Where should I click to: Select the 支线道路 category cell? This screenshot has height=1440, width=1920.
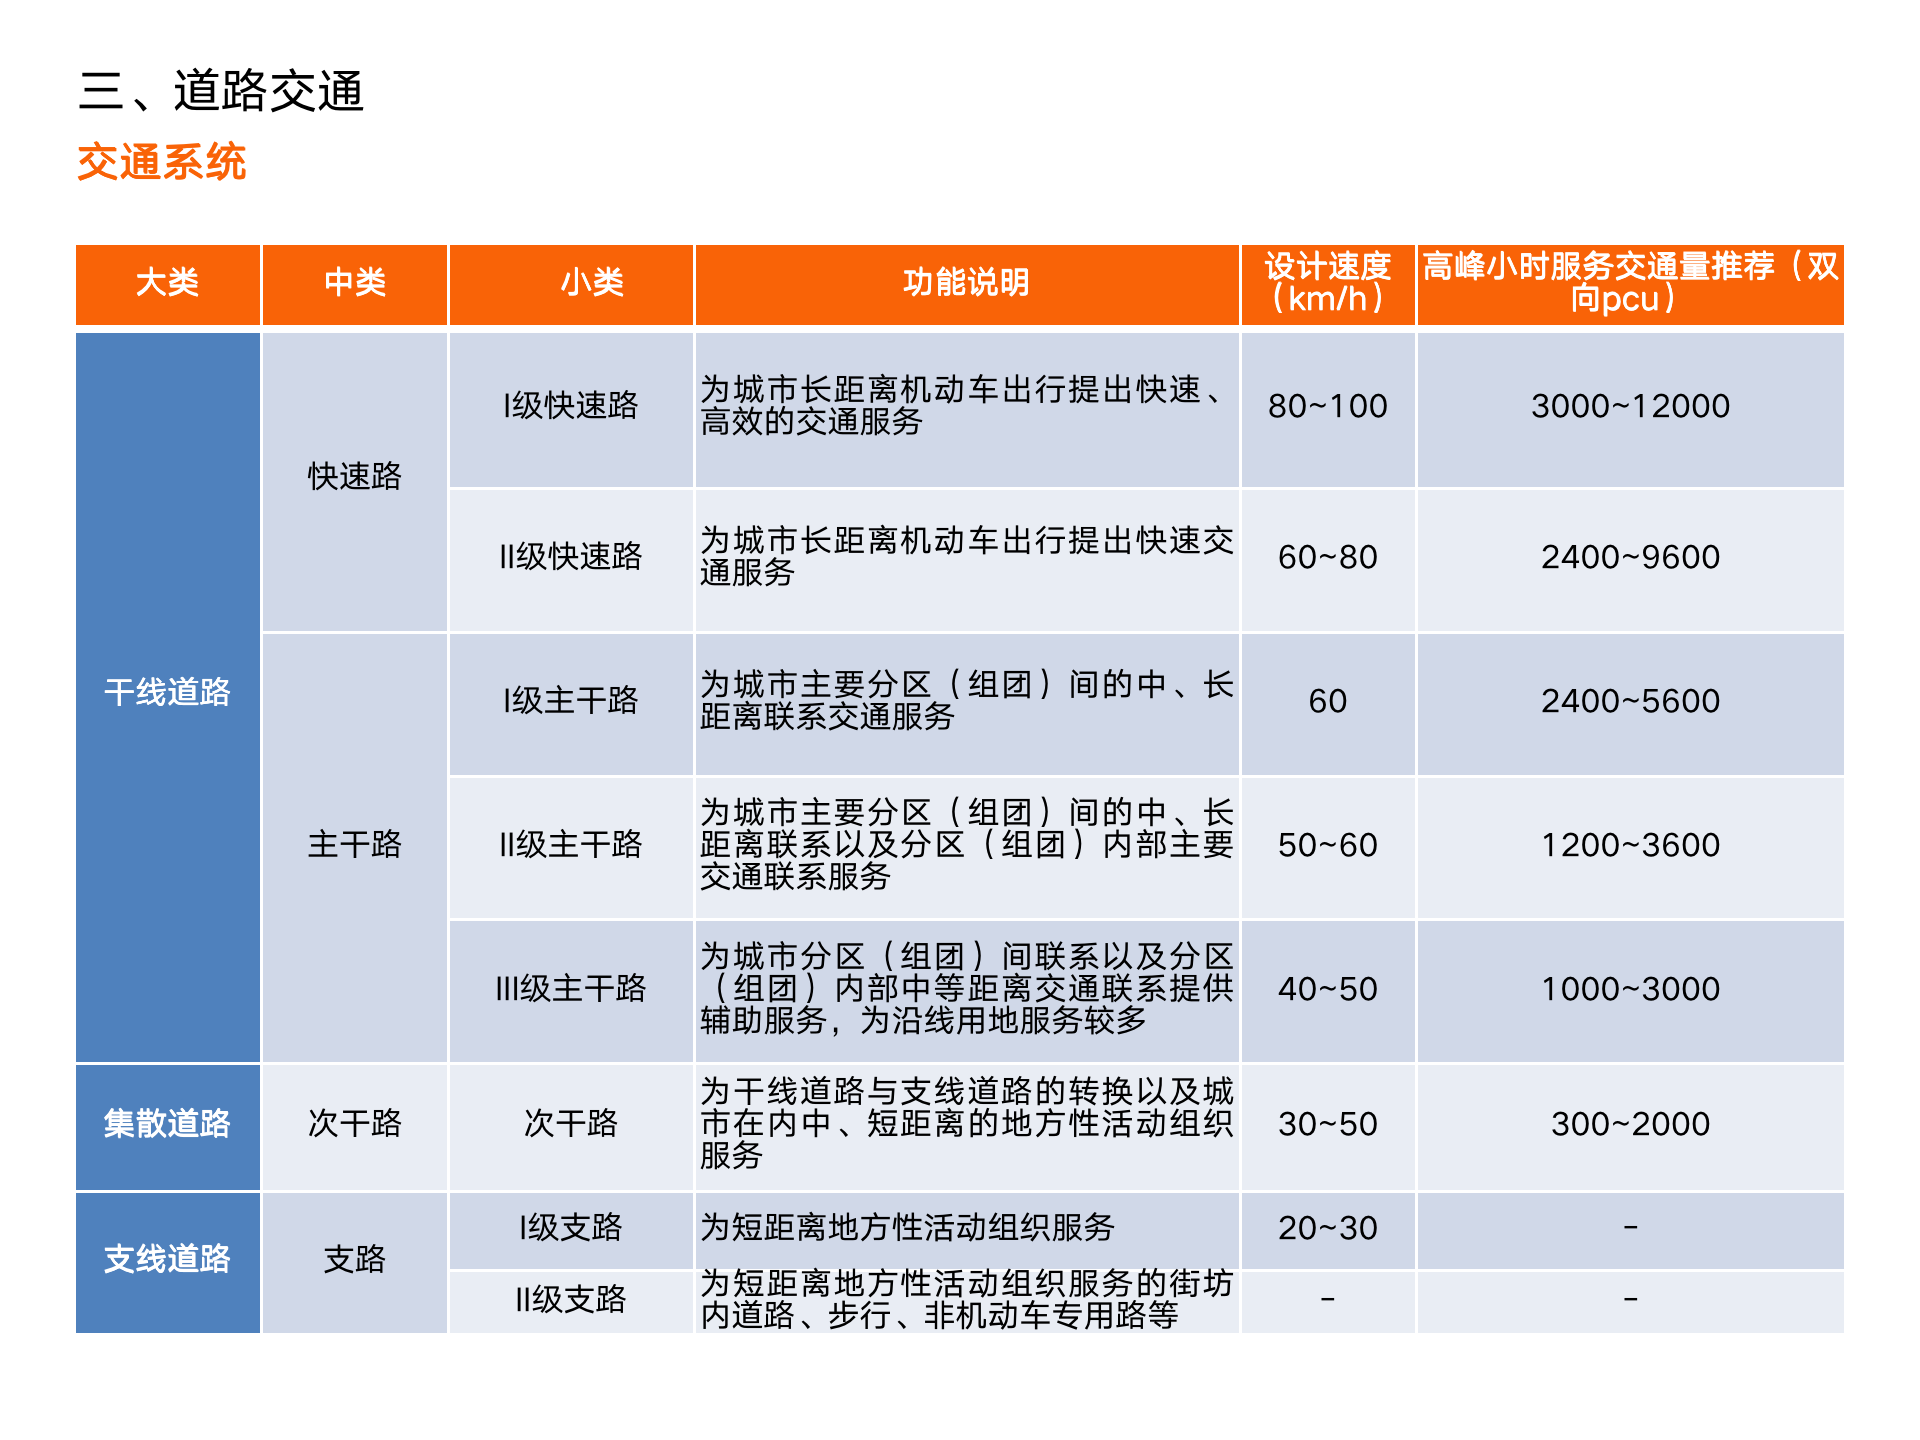coord(167,1259)
